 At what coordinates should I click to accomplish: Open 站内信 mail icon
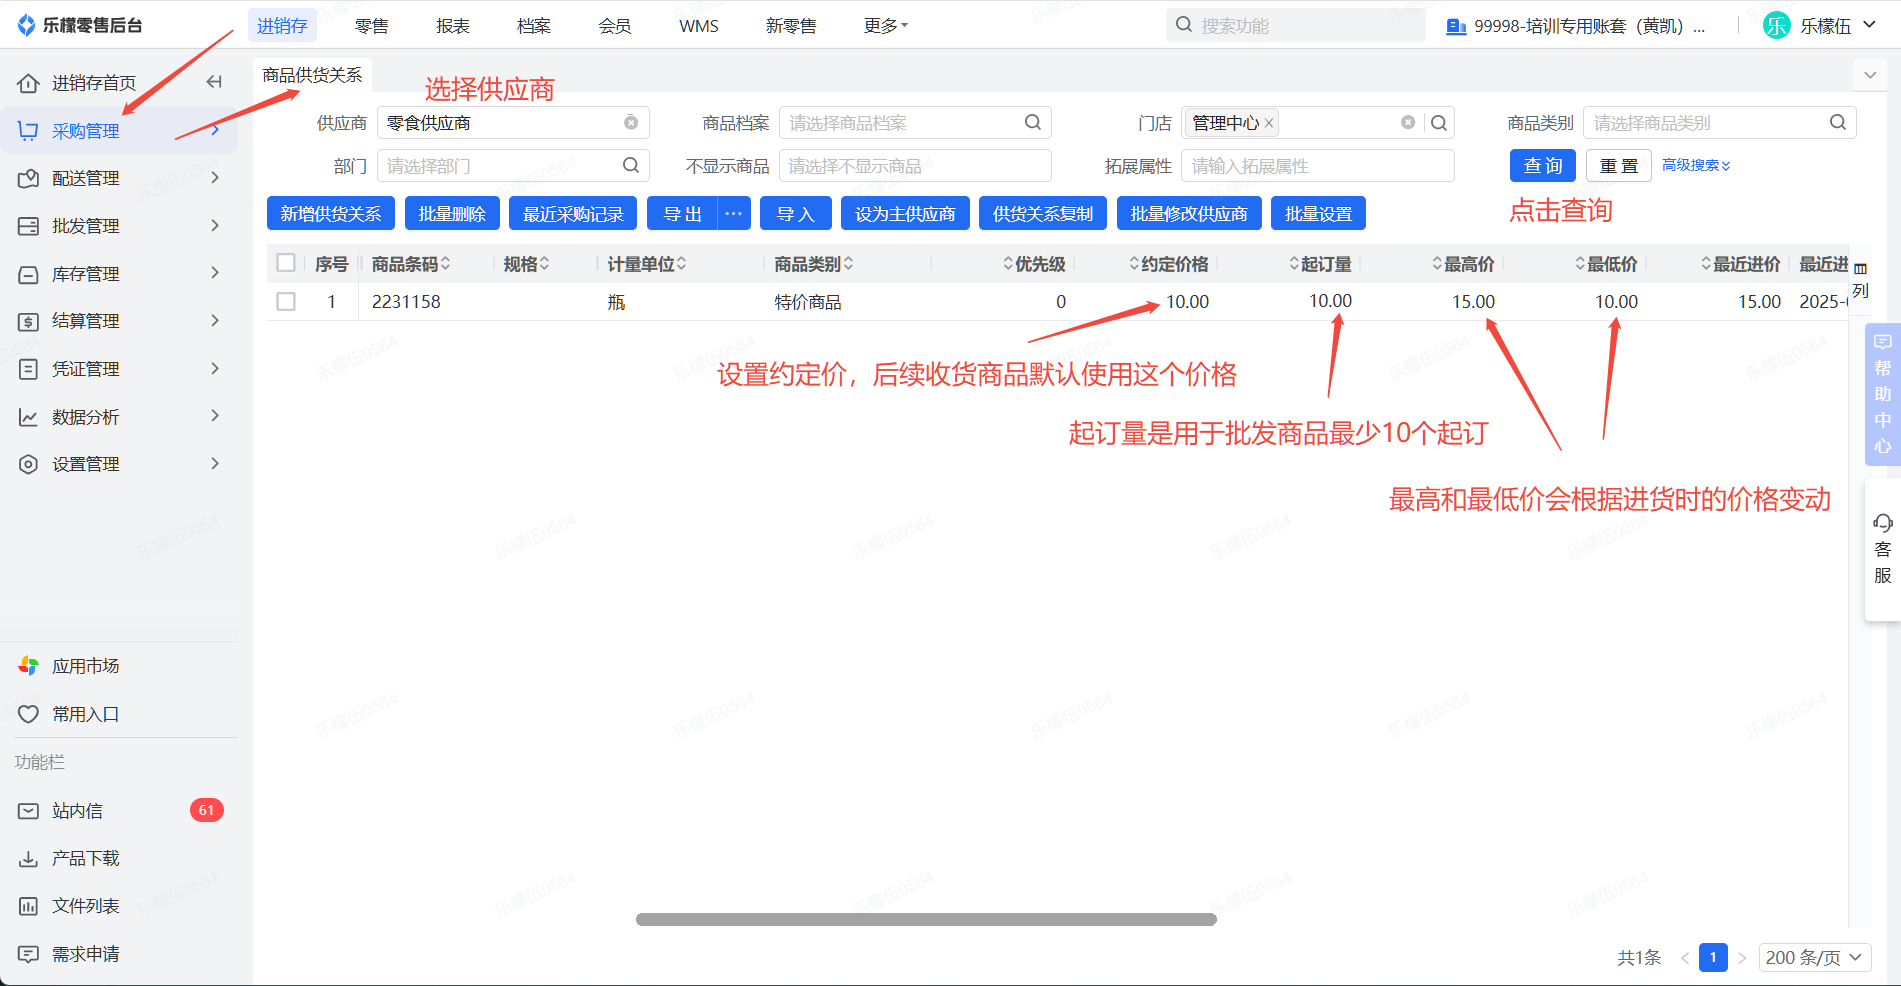coord(29,811)
